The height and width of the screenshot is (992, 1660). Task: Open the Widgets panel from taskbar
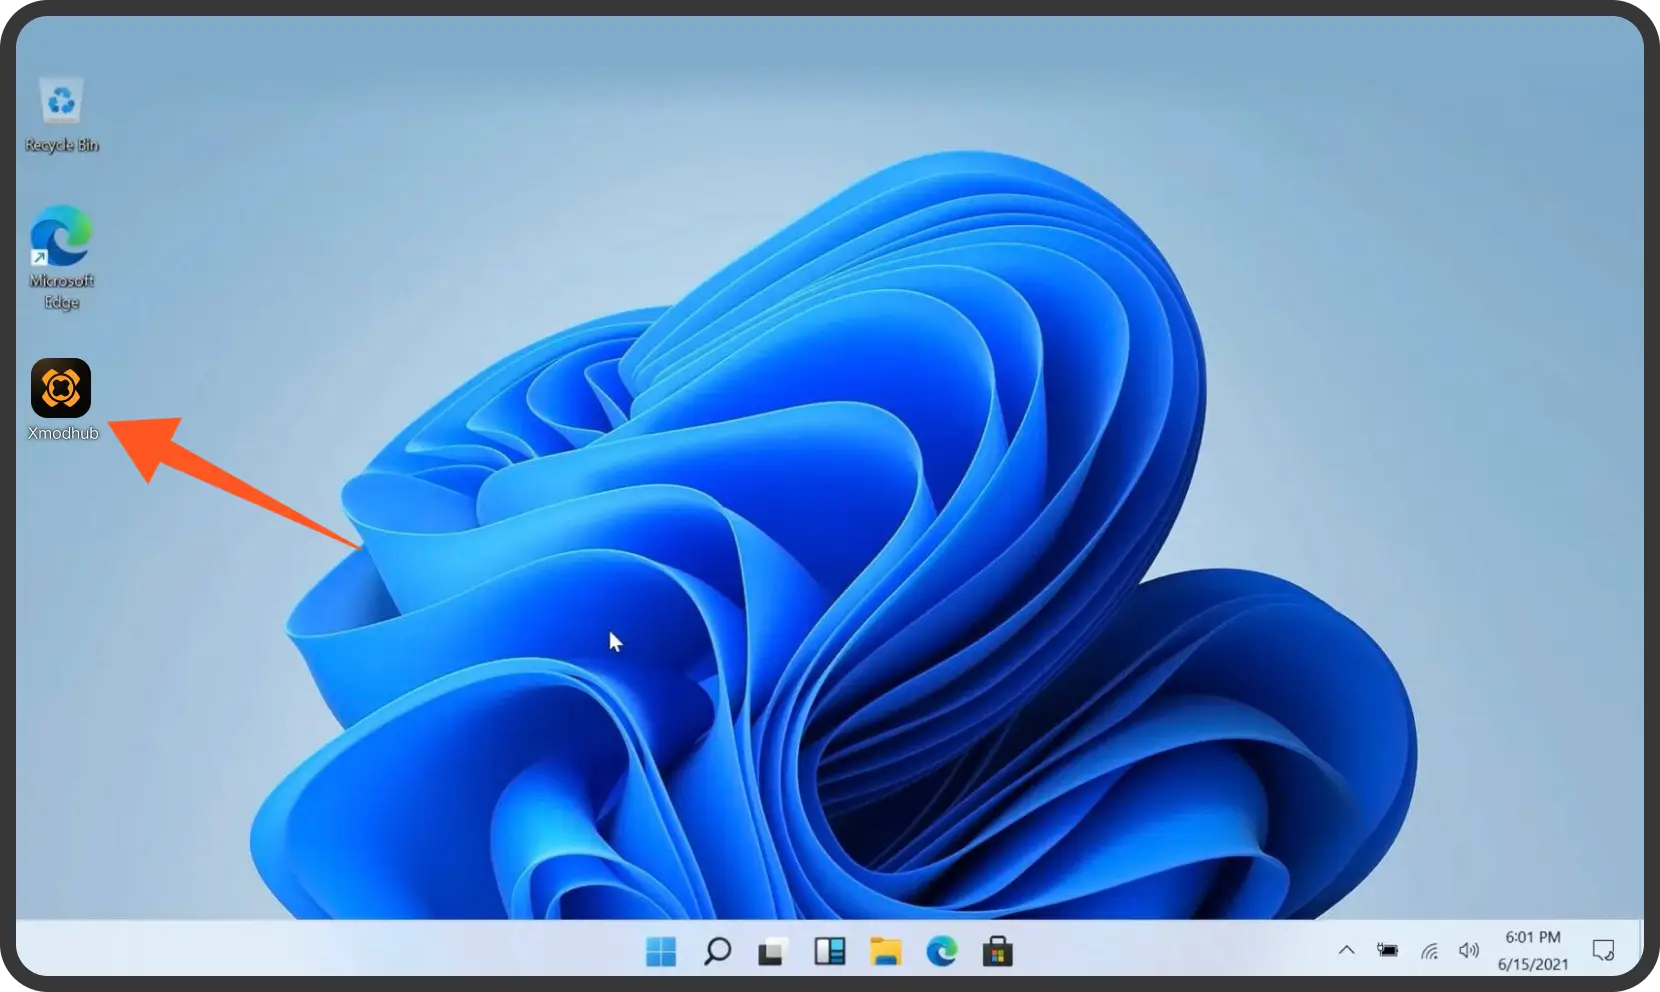tap(829, 951)
